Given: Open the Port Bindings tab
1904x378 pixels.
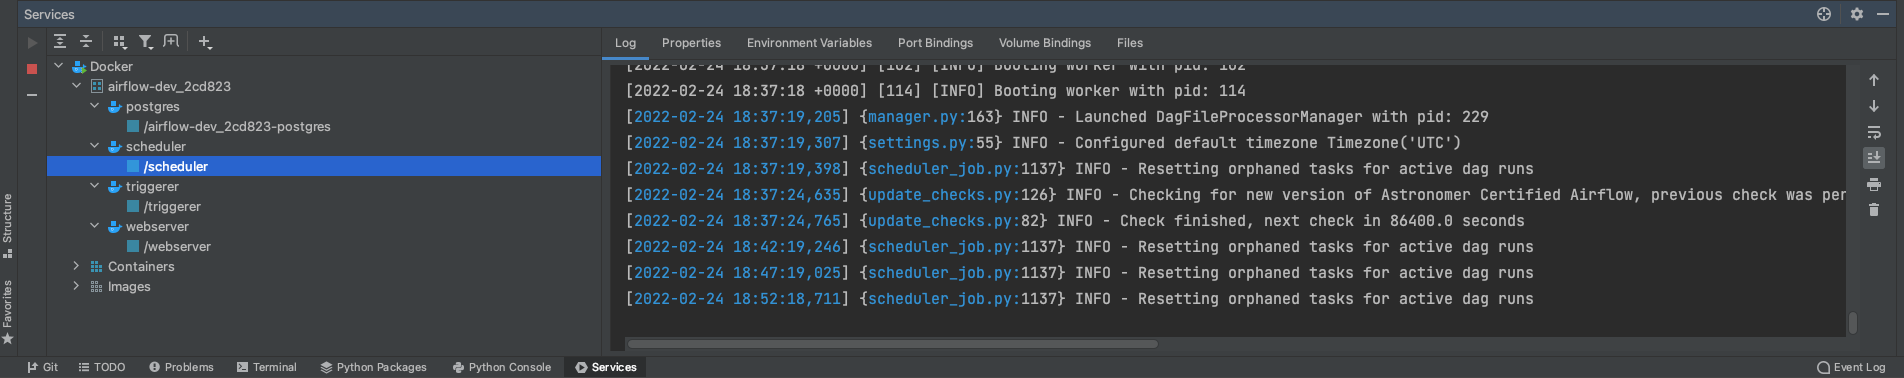Looking at the screenshot, I should click(x=935, y=43).
